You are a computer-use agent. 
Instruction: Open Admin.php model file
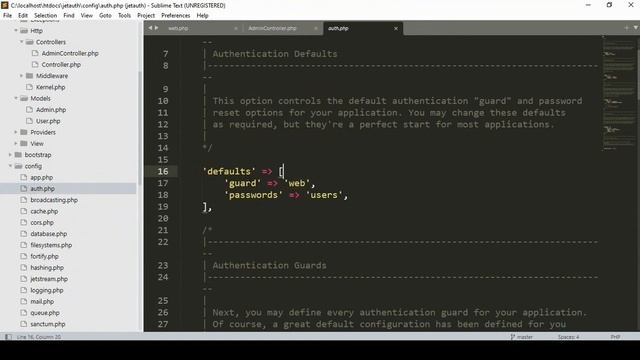51,110
